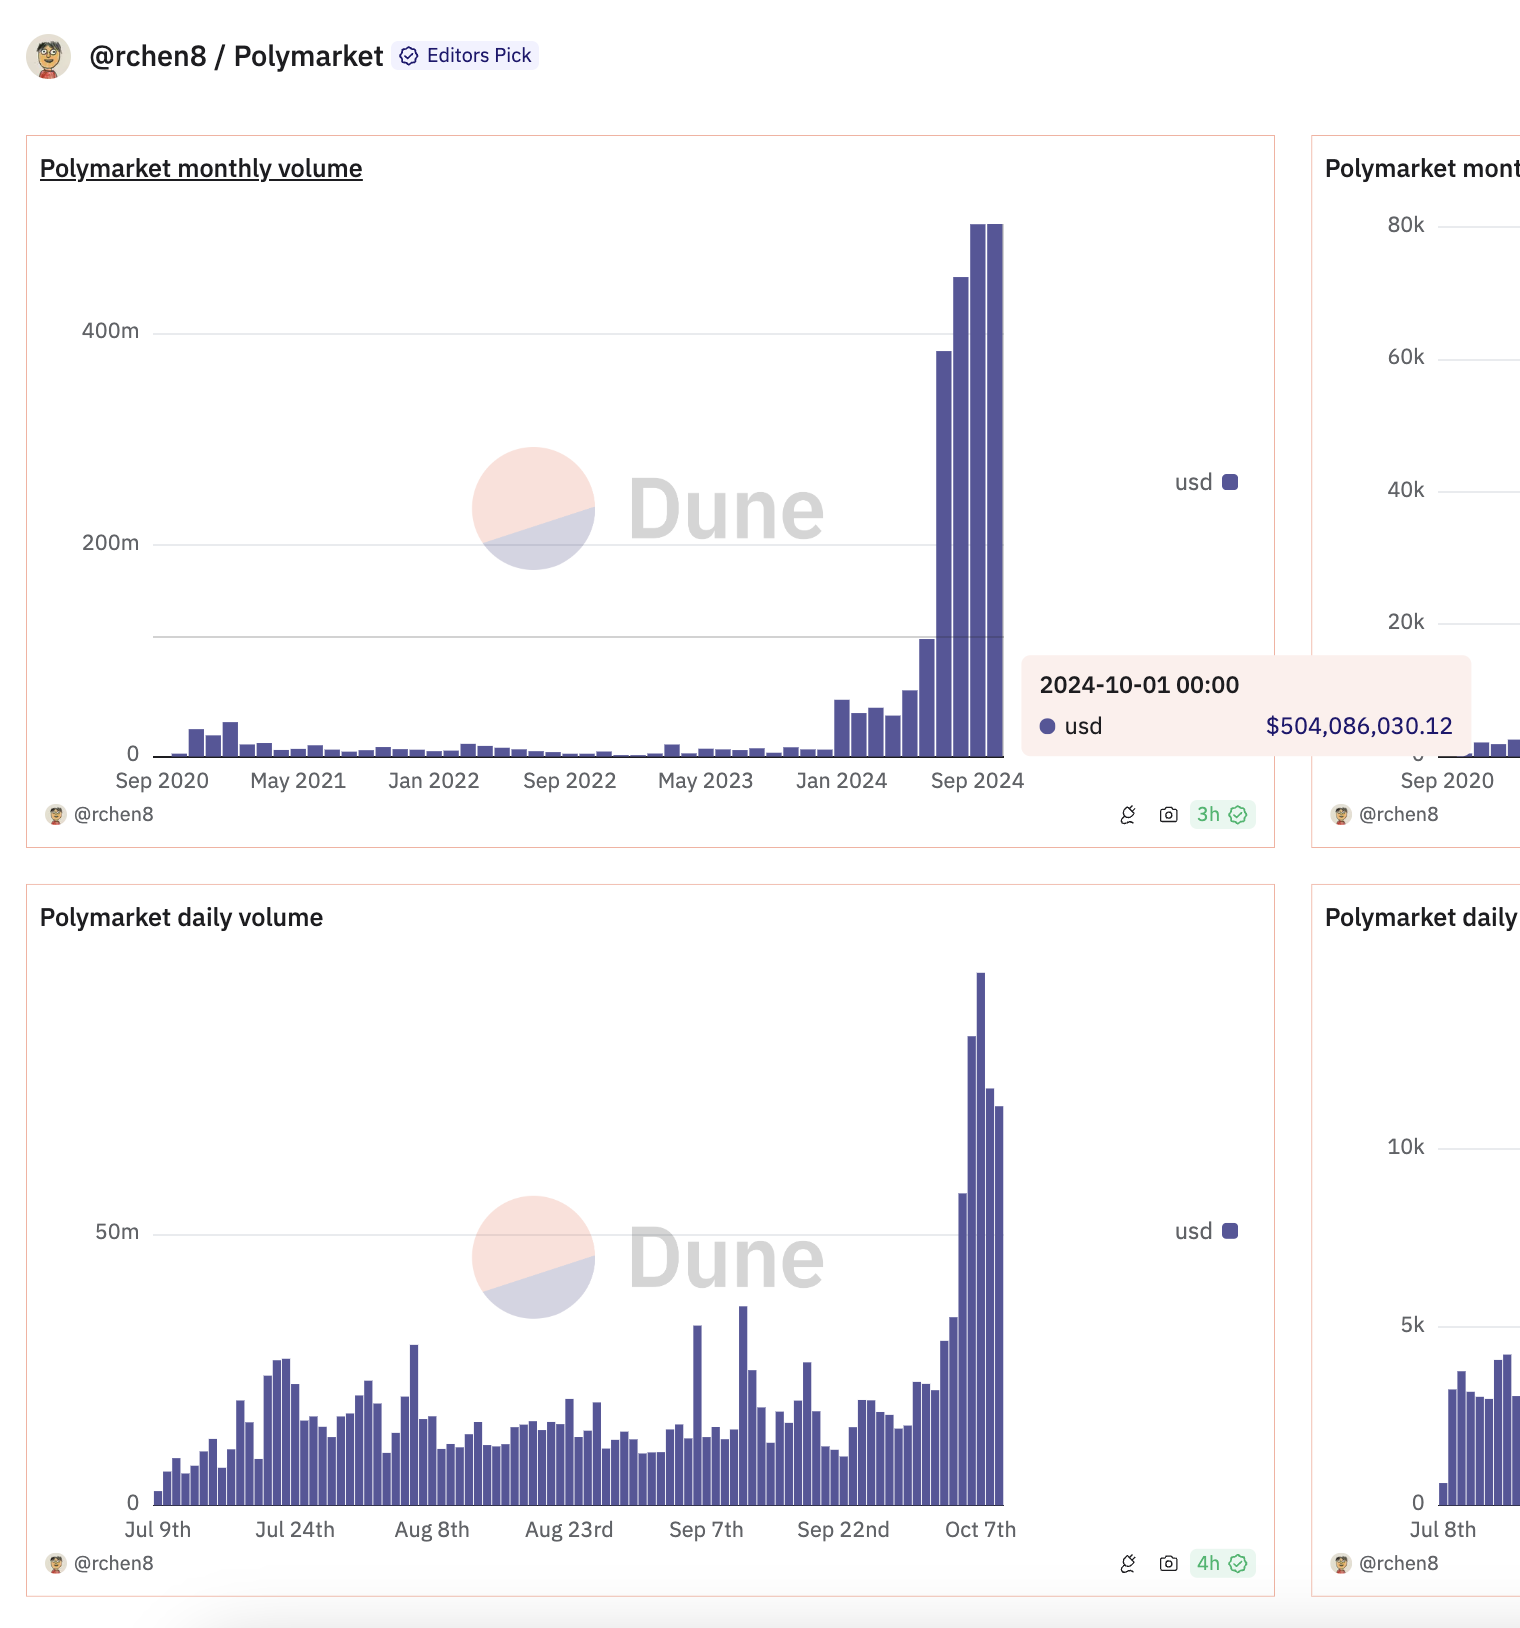Open @rchen8 author link on top right card

1398,814
